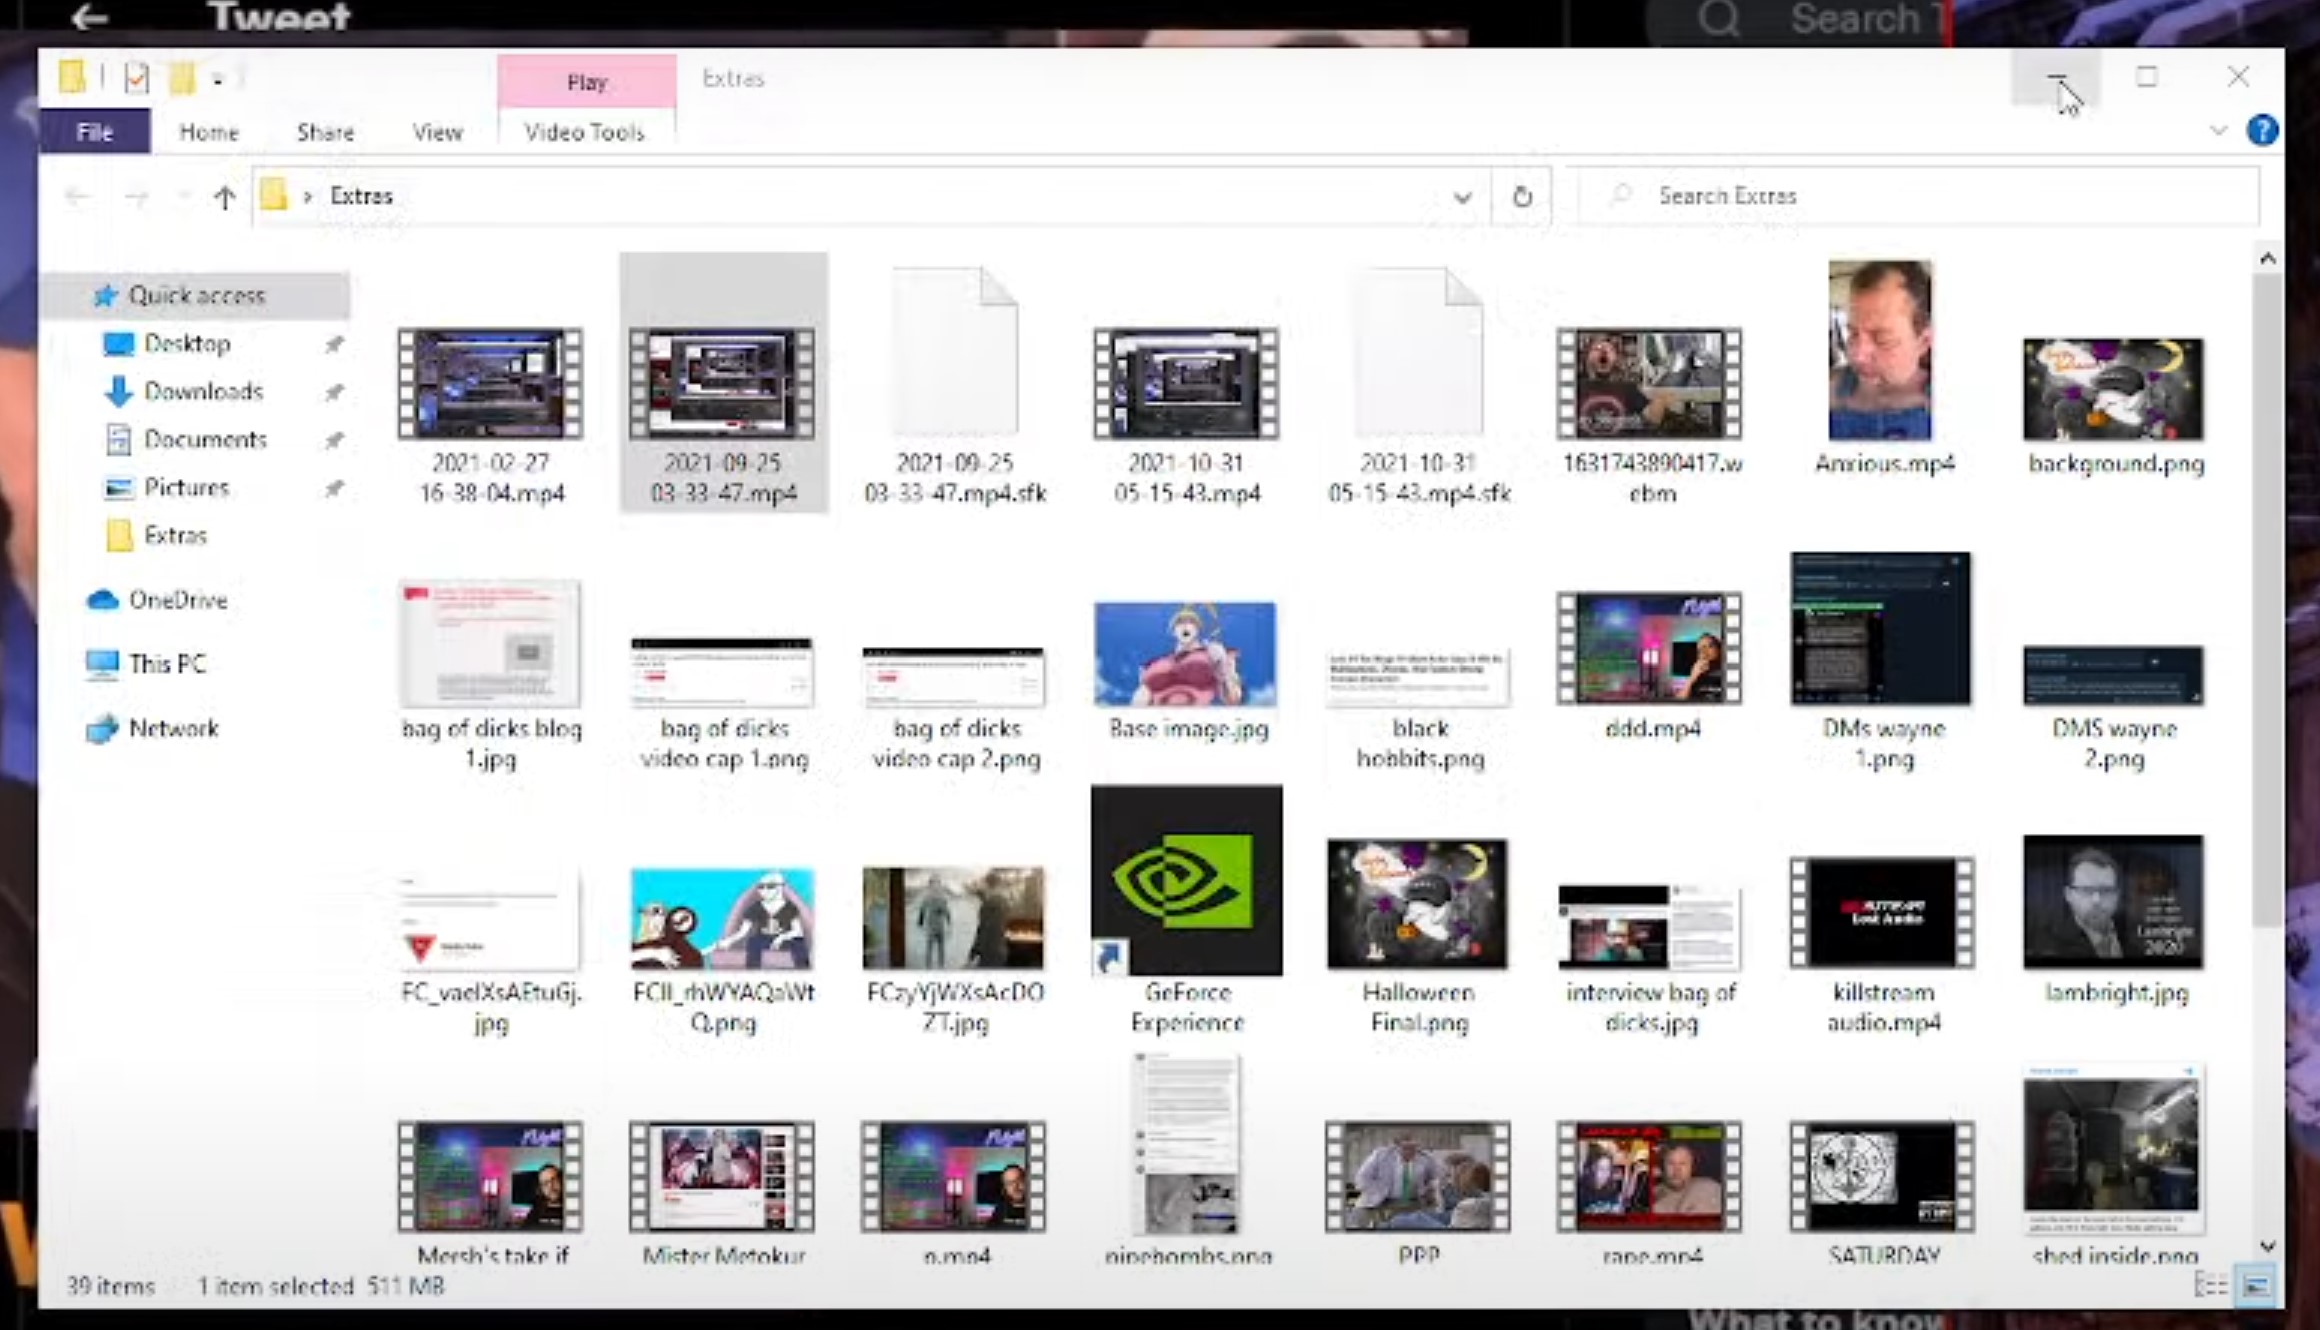Click the scrollbar down arrow
Viewport: 2320px width, 1330px height.
[2268, 1247]
